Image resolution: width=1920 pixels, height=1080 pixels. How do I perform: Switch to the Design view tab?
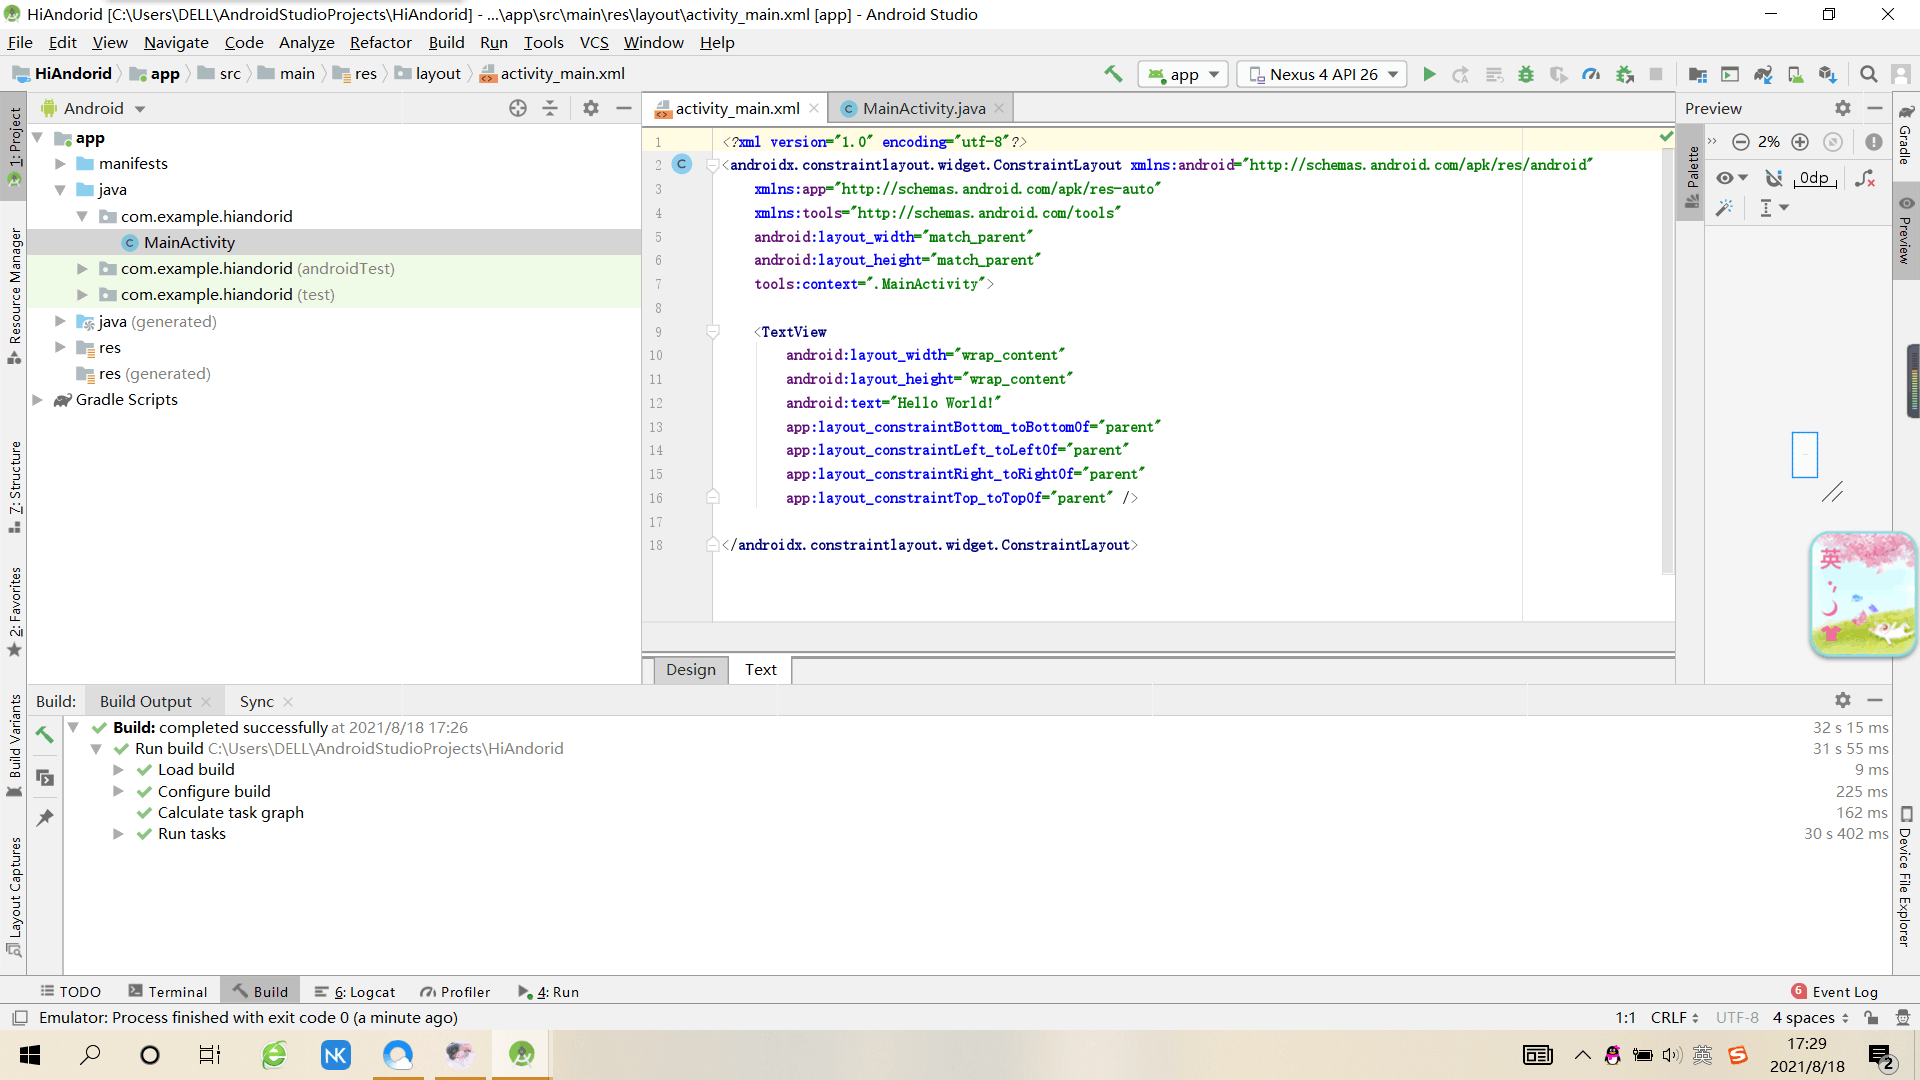tap(690, 669)
